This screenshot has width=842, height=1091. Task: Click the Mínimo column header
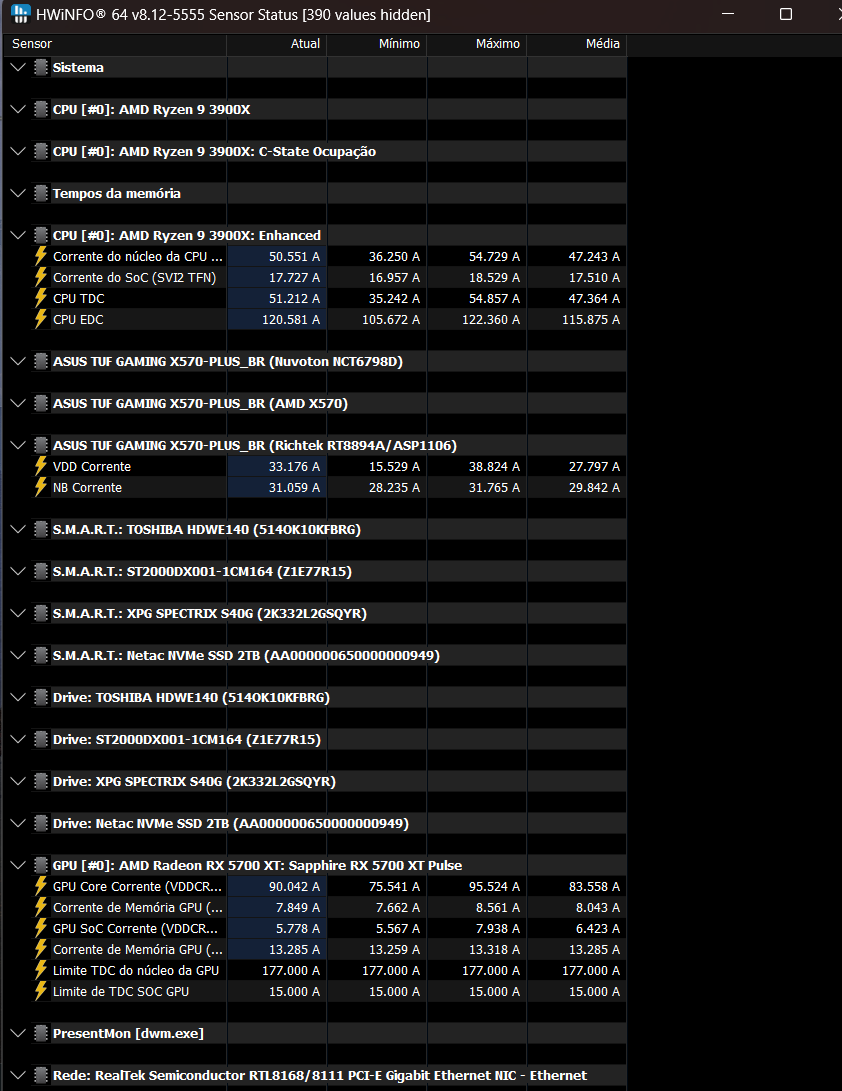[377, 44]
